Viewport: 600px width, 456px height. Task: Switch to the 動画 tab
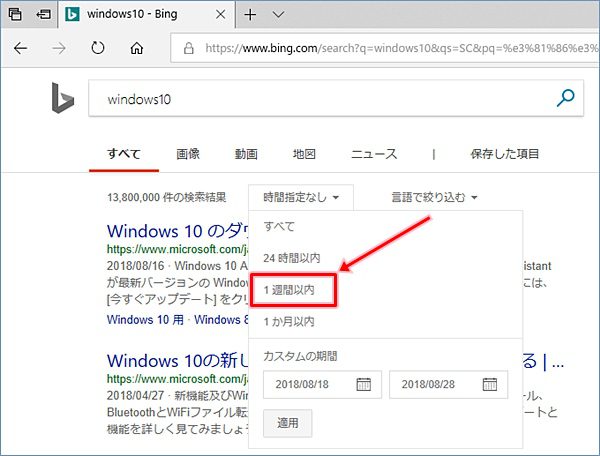coord(246,154)
